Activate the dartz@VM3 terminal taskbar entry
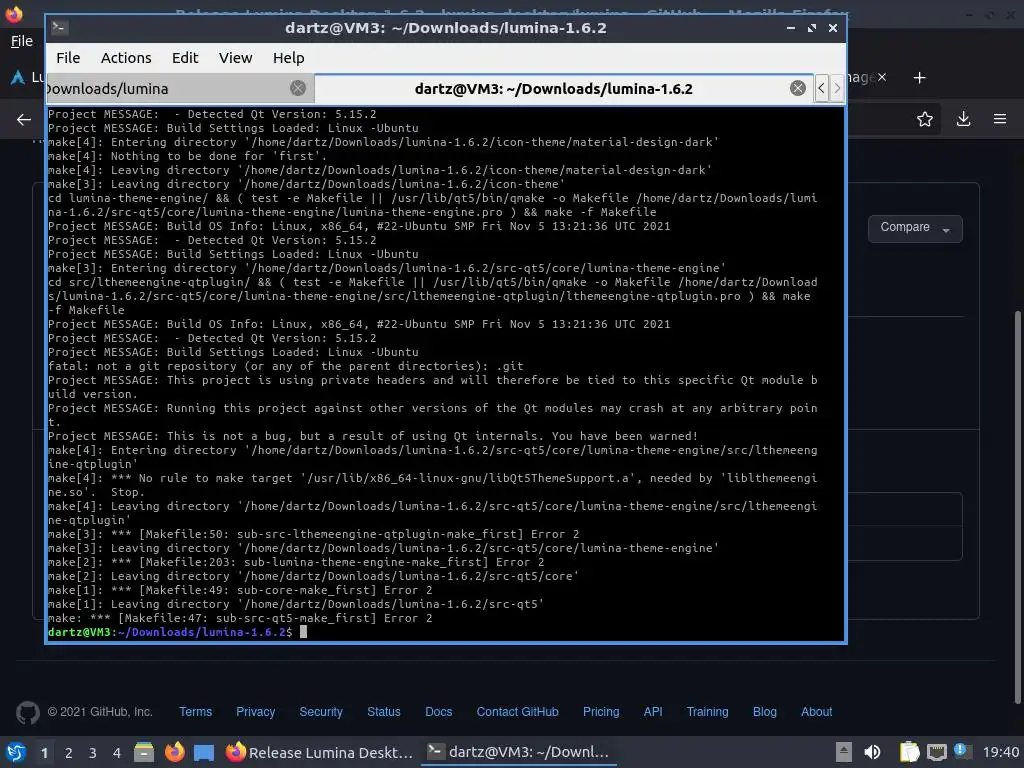This screenshot has height=768, width=1024. coord(519,752)
